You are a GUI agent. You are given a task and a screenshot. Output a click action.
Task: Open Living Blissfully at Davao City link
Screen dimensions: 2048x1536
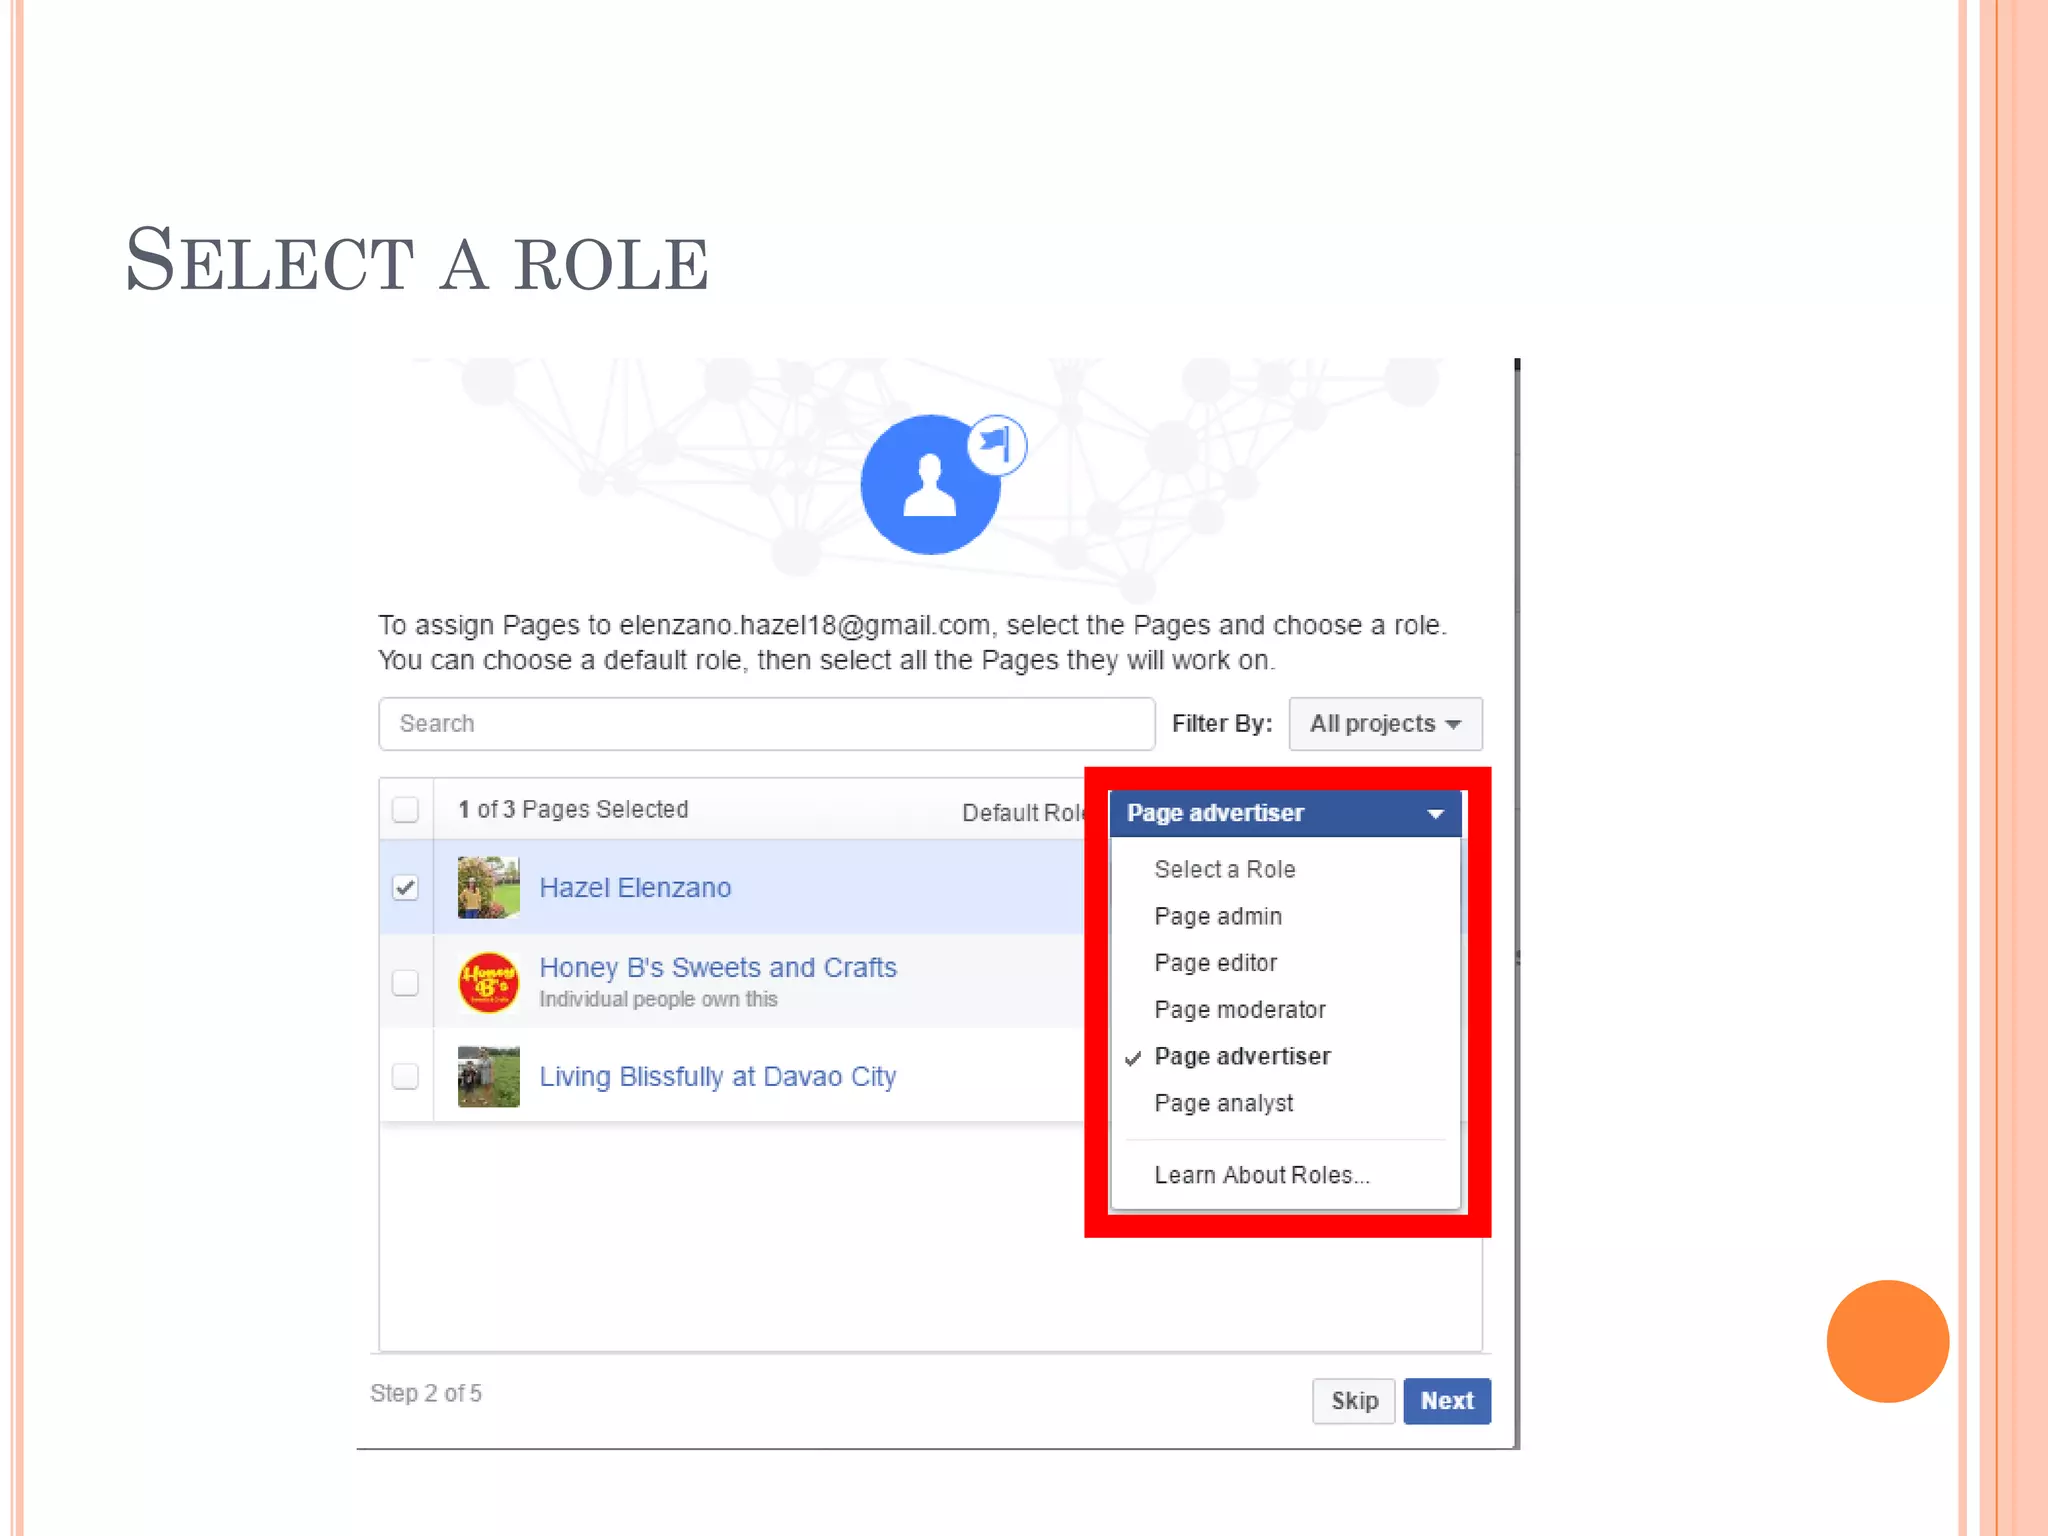[x=718, y=1077]
